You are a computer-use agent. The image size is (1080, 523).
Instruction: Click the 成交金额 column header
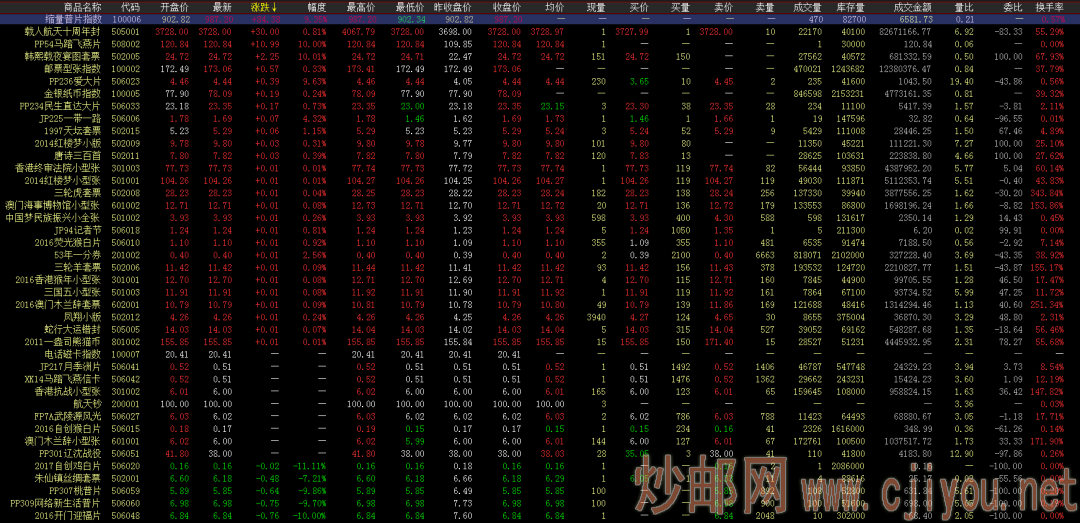[910, 7]
